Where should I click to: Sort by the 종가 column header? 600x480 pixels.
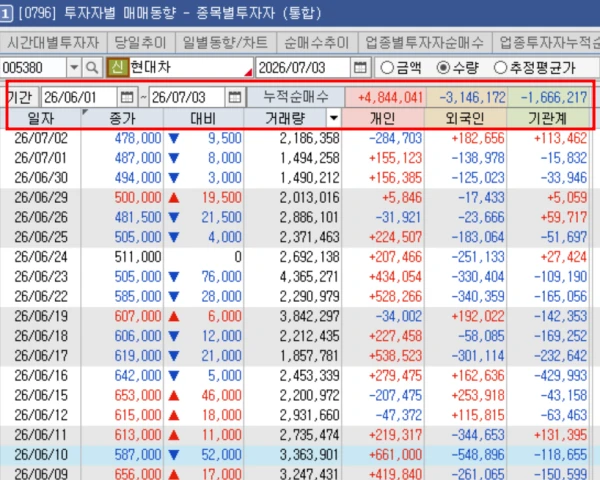click(x=122, y=118)
